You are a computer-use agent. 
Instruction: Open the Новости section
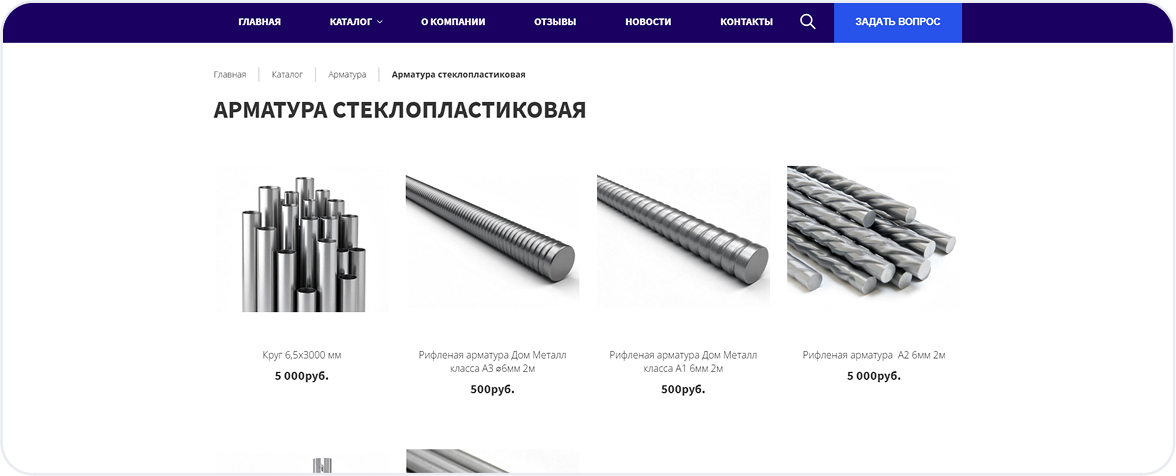[x=648, y=22]
